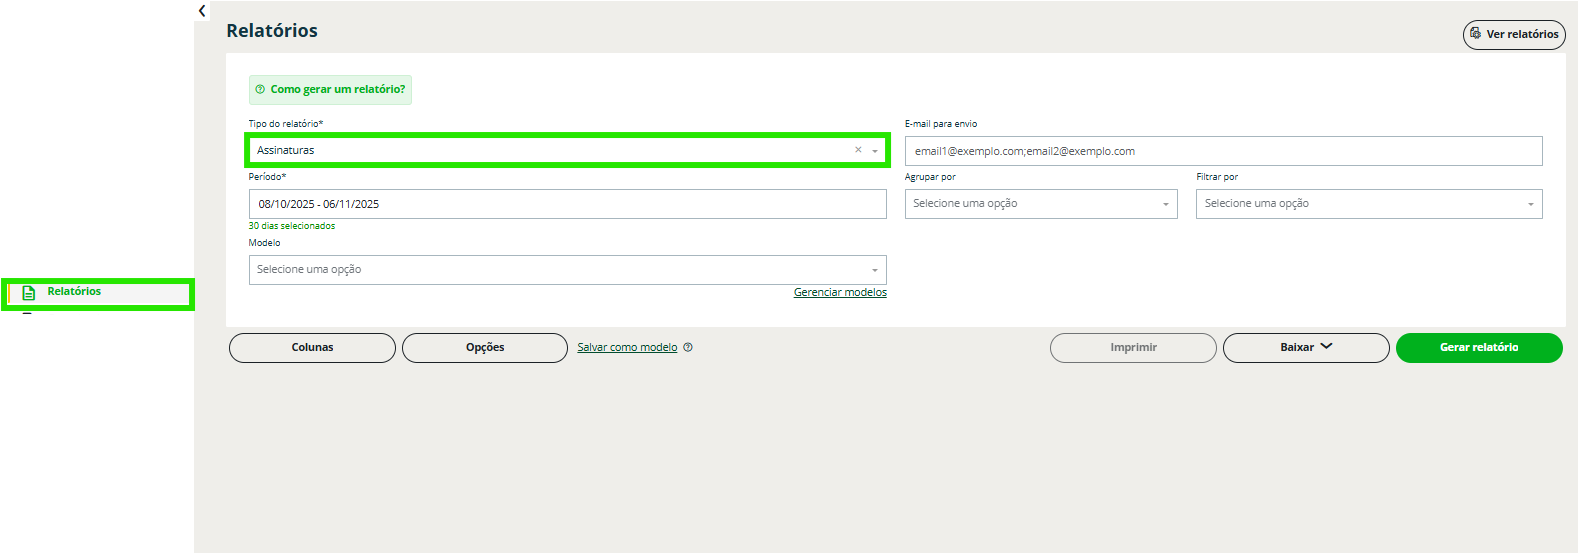This screenshot has width=1578, height=553.
Task: Click the Período date range field
Action: tap(567, 204)
